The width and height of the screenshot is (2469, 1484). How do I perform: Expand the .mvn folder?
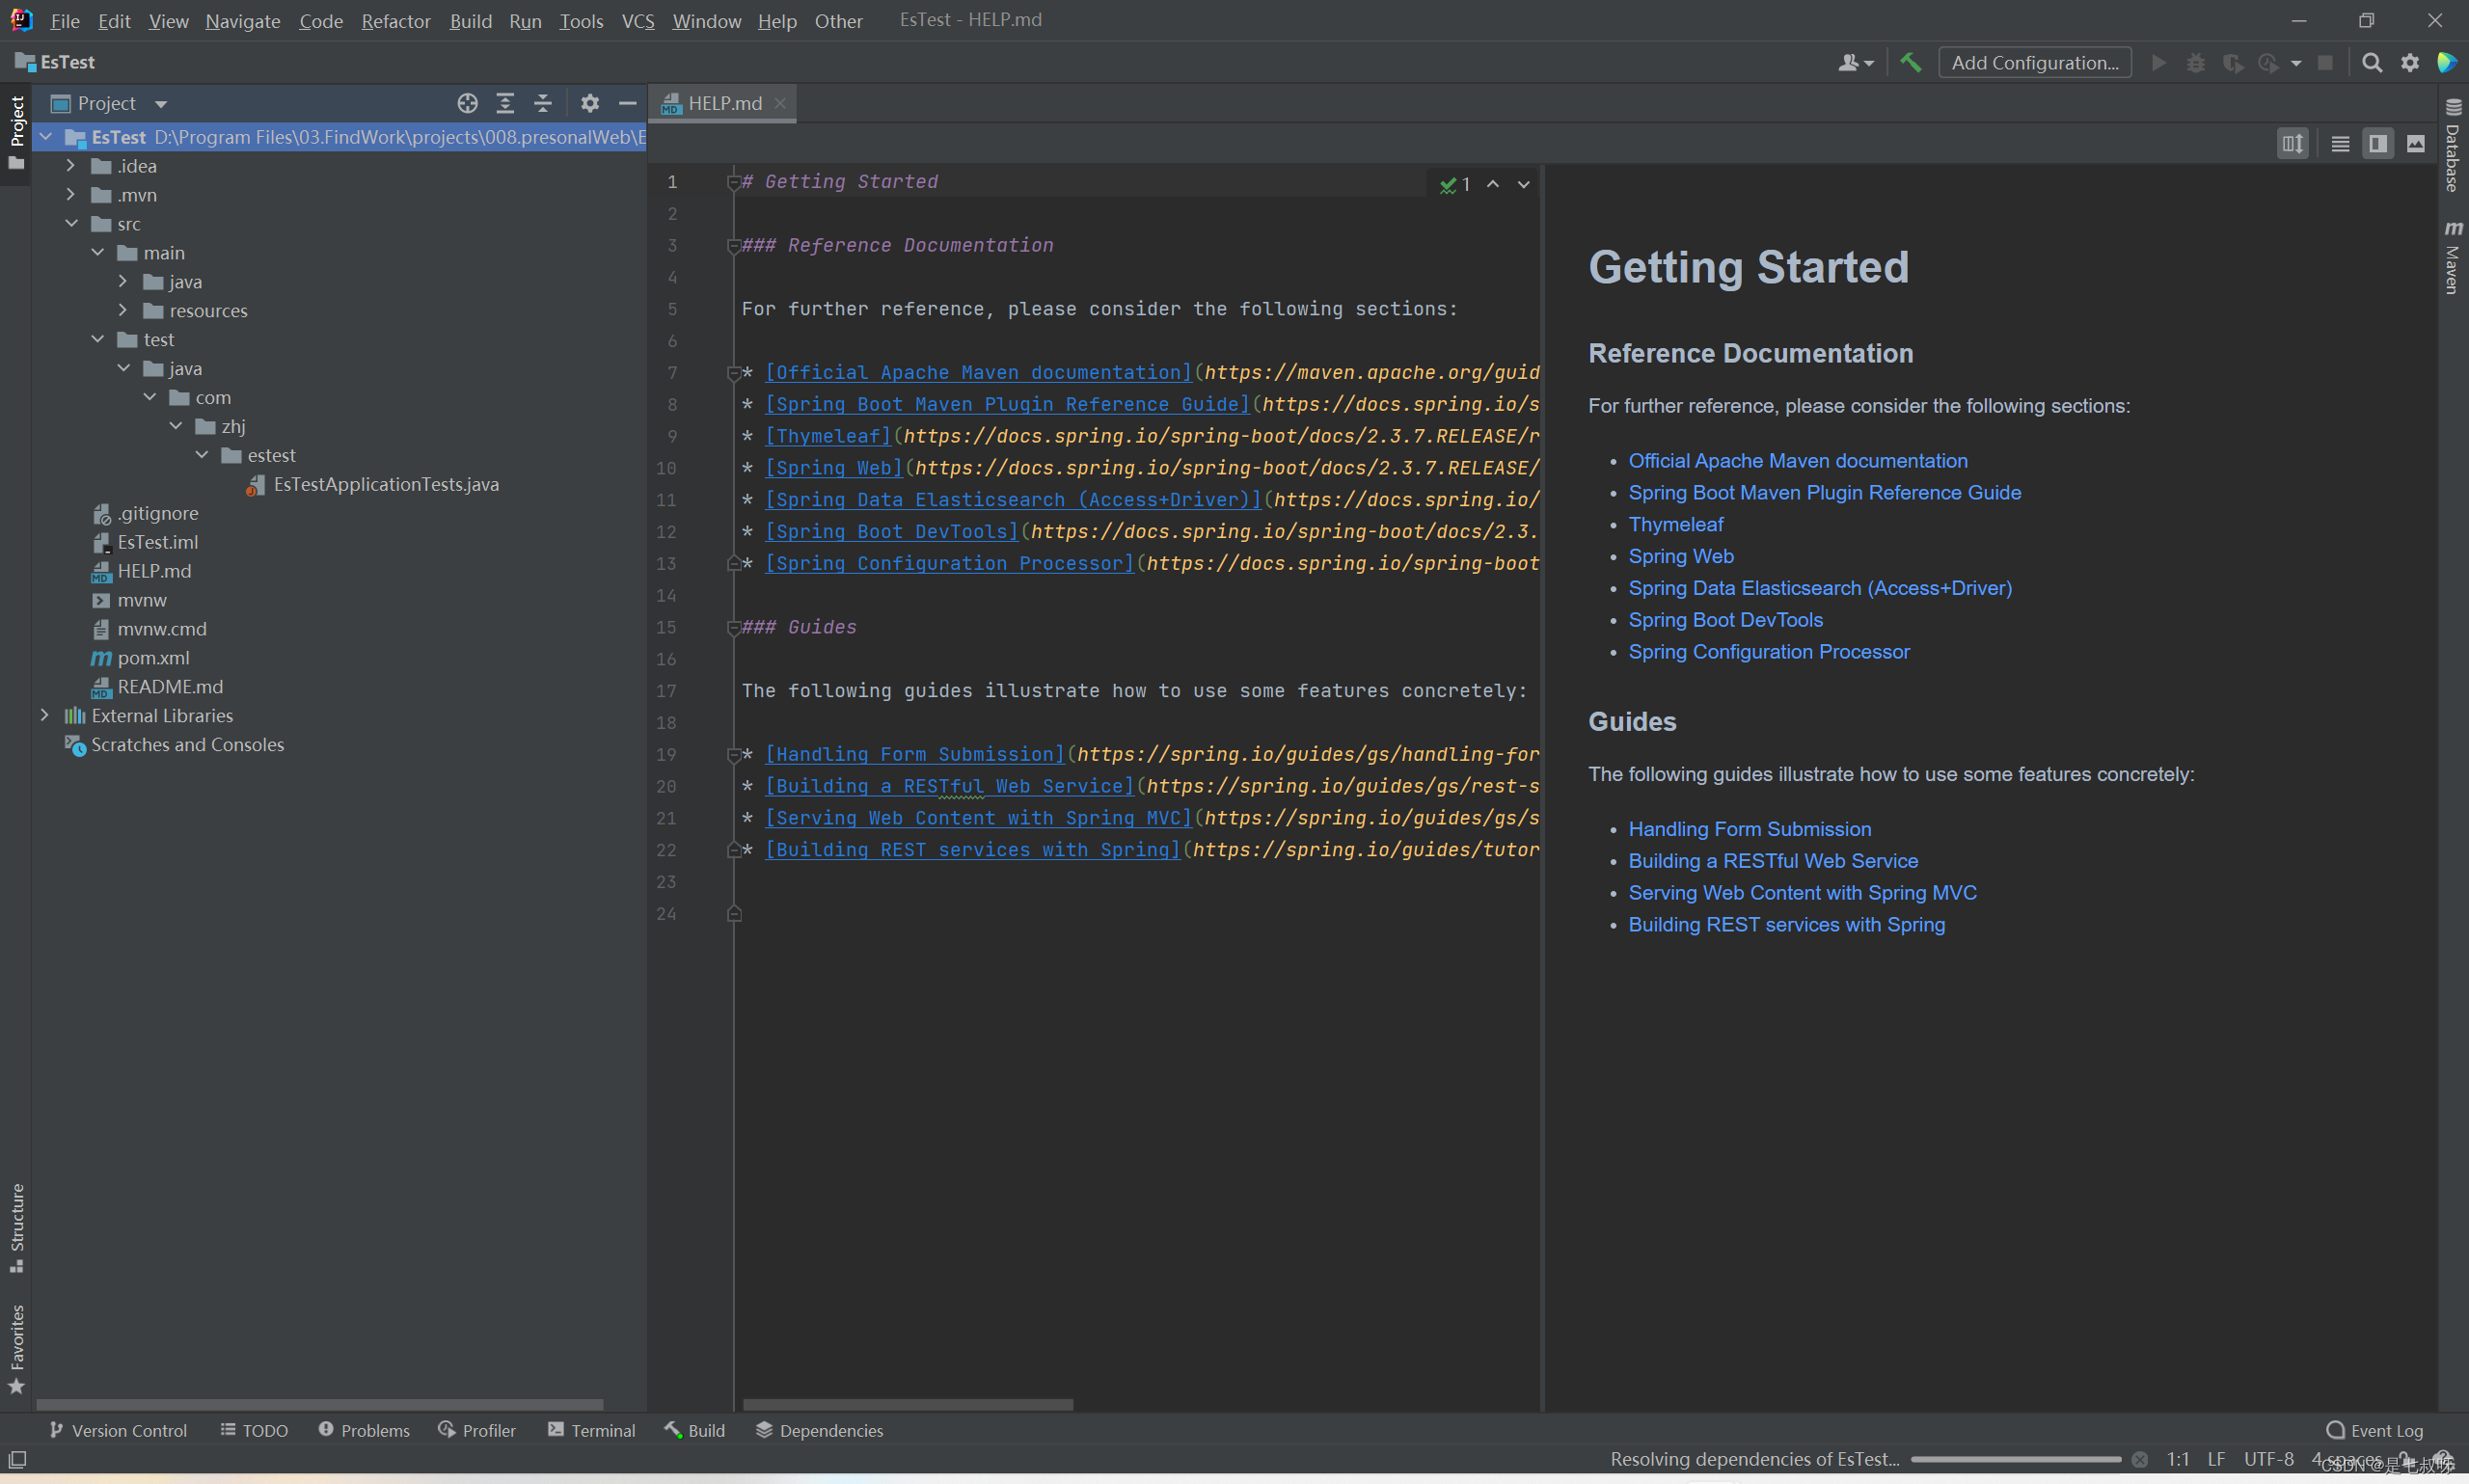(70, 194)
